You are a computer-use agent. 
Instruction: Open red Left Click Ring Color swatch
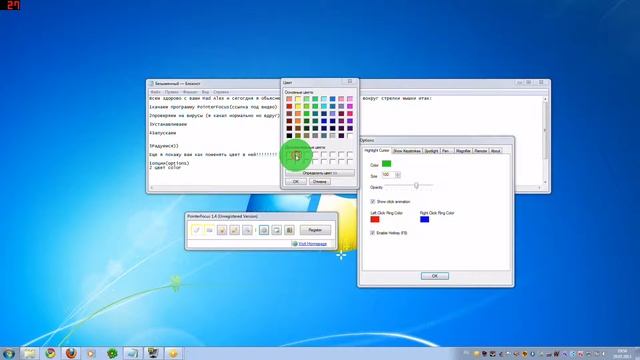375,219
